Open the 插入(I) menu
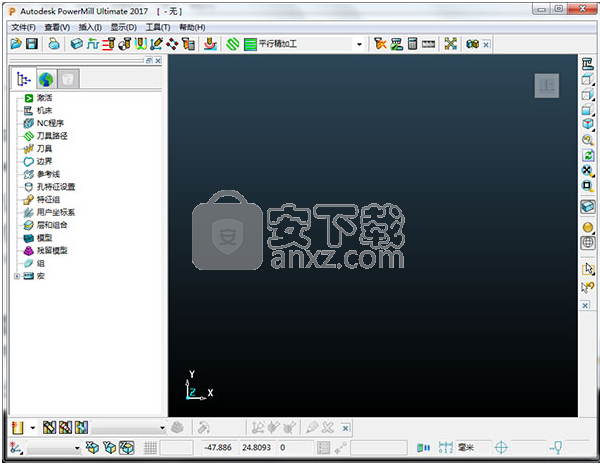This screenshot has width=600, height=464. point(90,28)
